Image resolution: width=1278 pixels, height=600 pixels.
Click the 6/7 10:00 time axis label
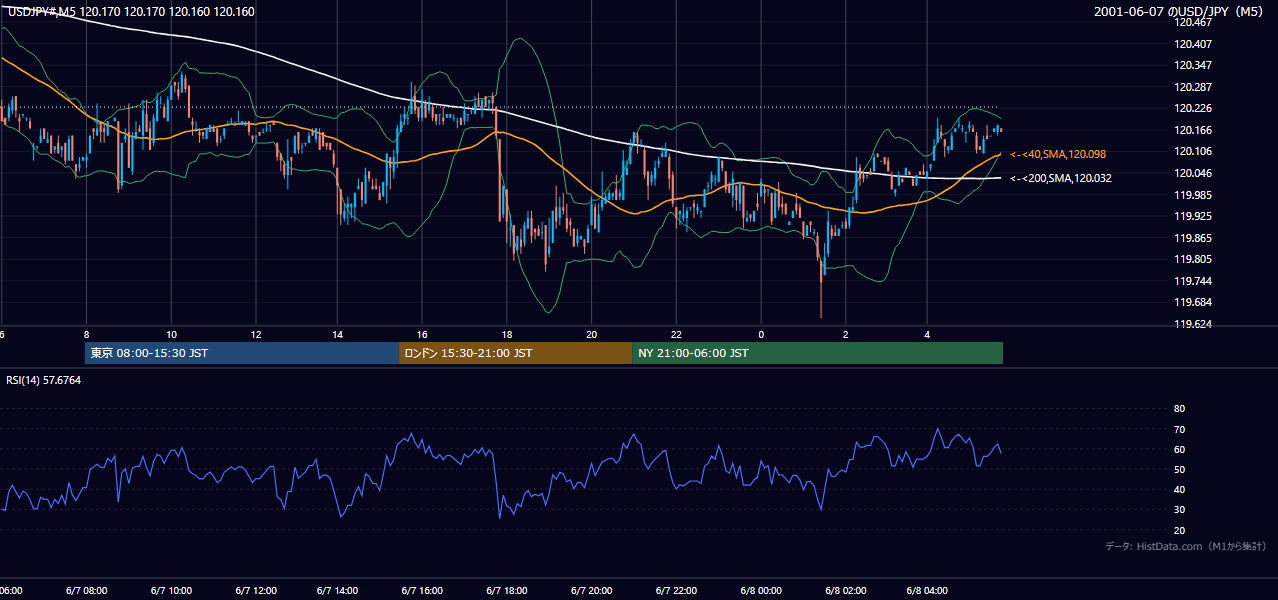click(x=172, y=591)
